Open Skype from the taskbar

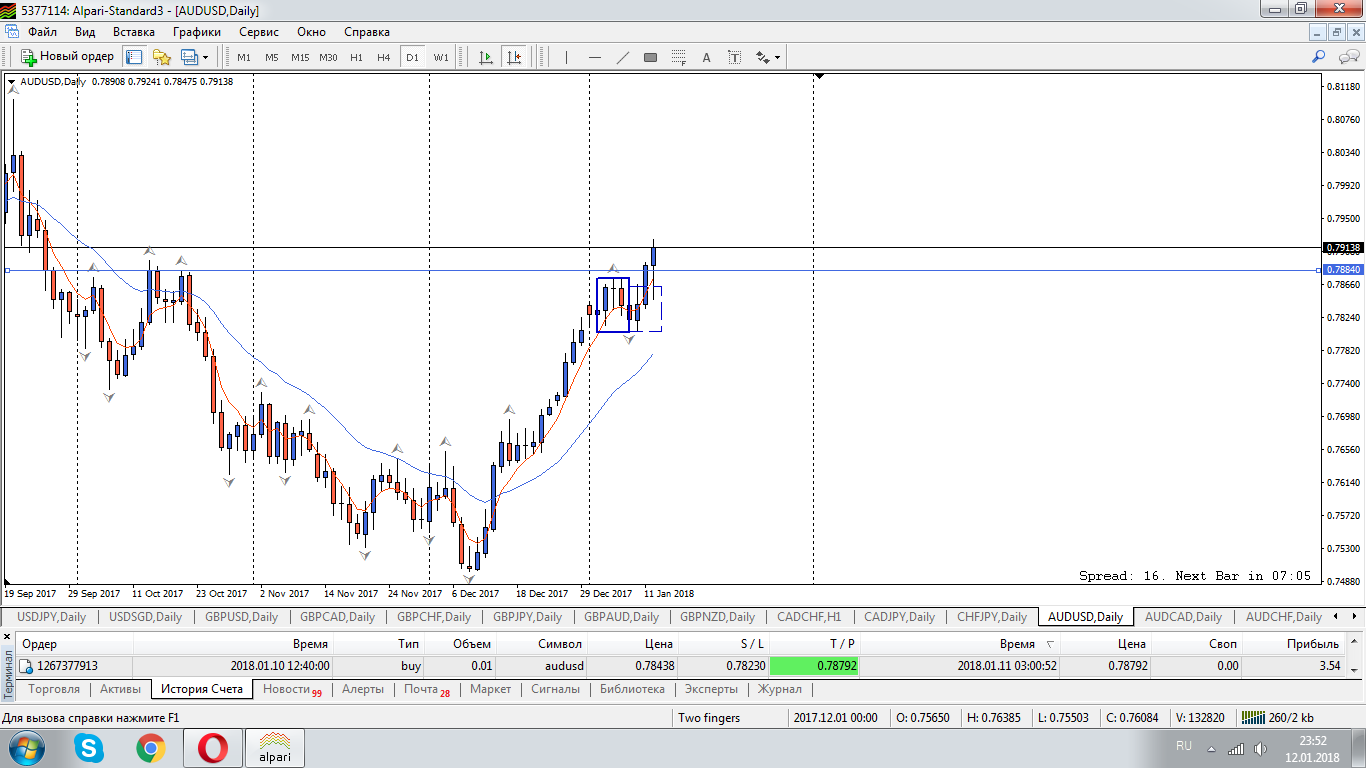[89, 748]
